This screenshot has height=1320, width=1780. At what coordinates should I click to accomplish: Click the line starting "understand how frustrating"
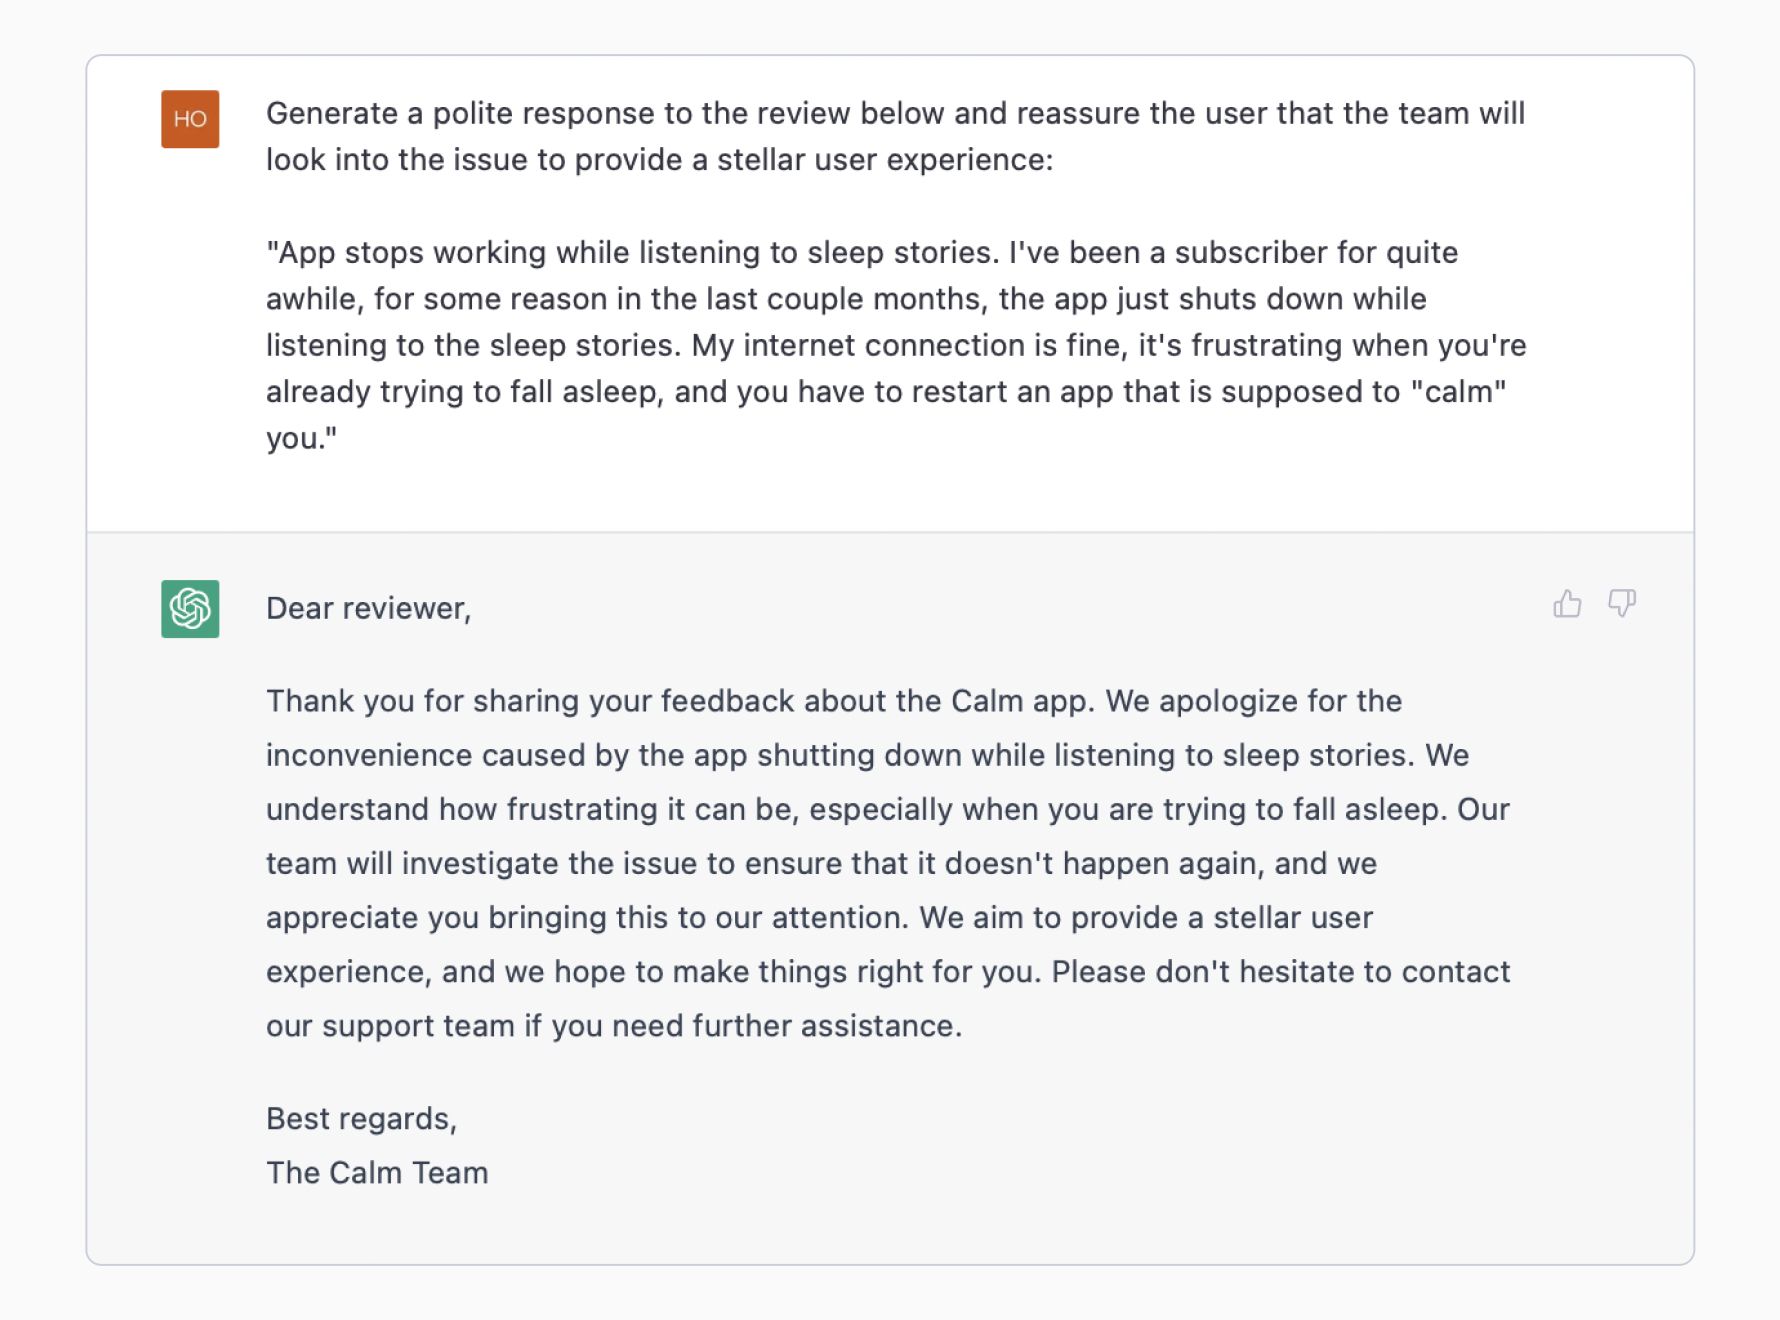click(887, 809)
